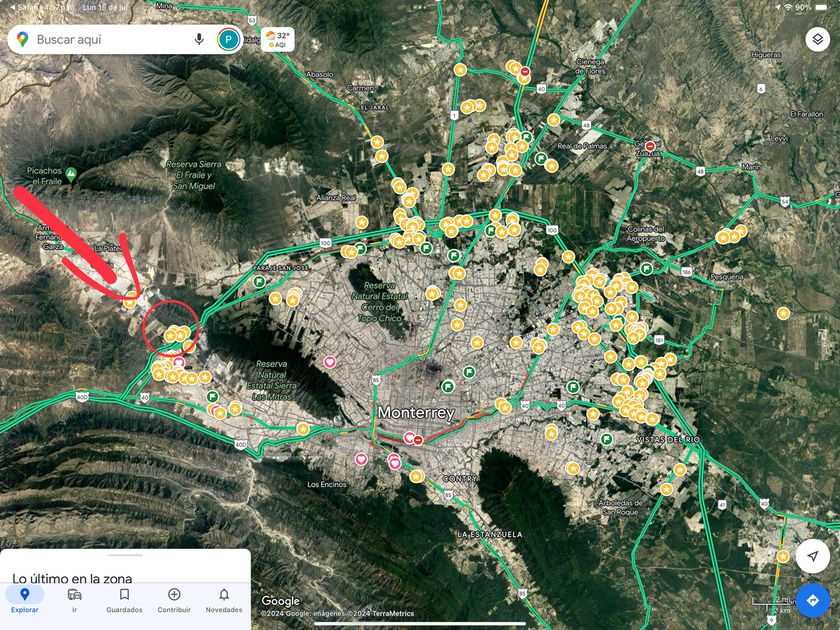Select star marker below Sierra Las Mitras reserve
This screenshot has width=840, height=630.
coord(303,429)
